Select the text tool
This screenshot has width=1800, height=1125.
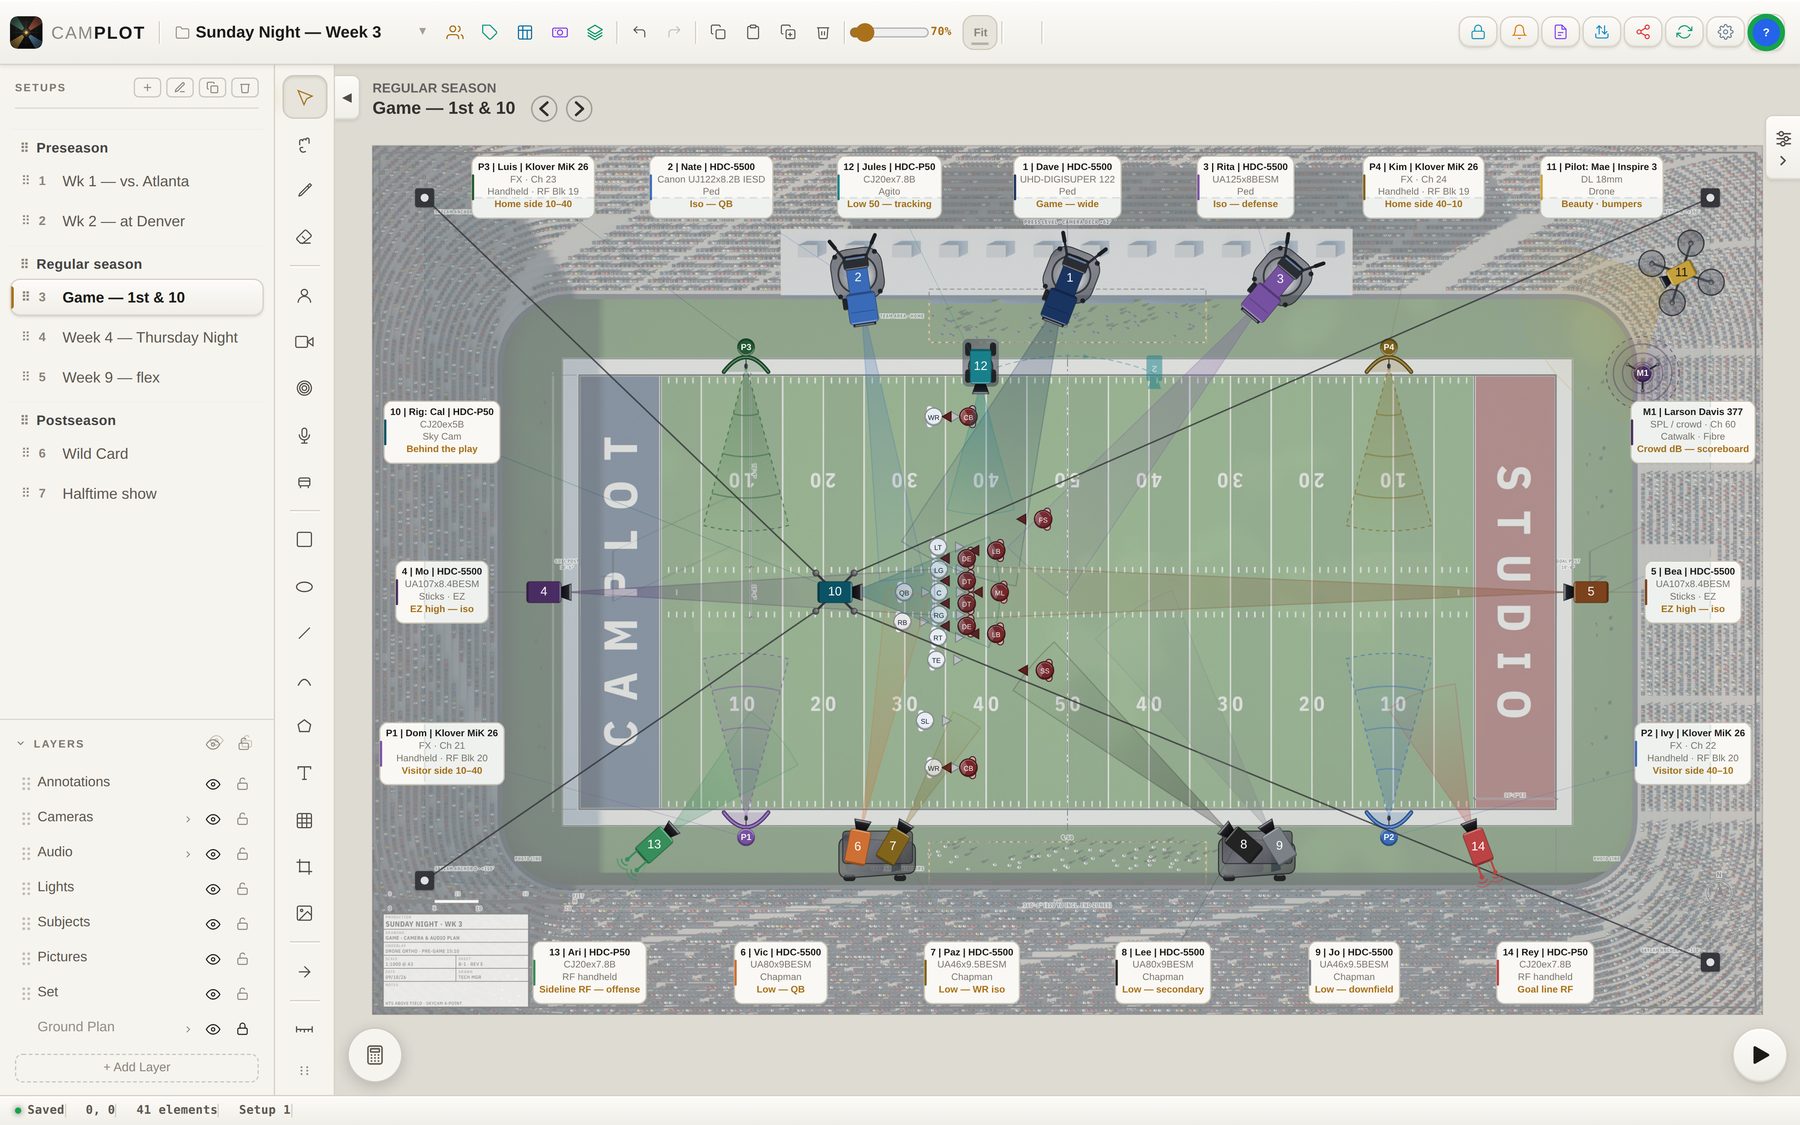click(x=305, y=773)
